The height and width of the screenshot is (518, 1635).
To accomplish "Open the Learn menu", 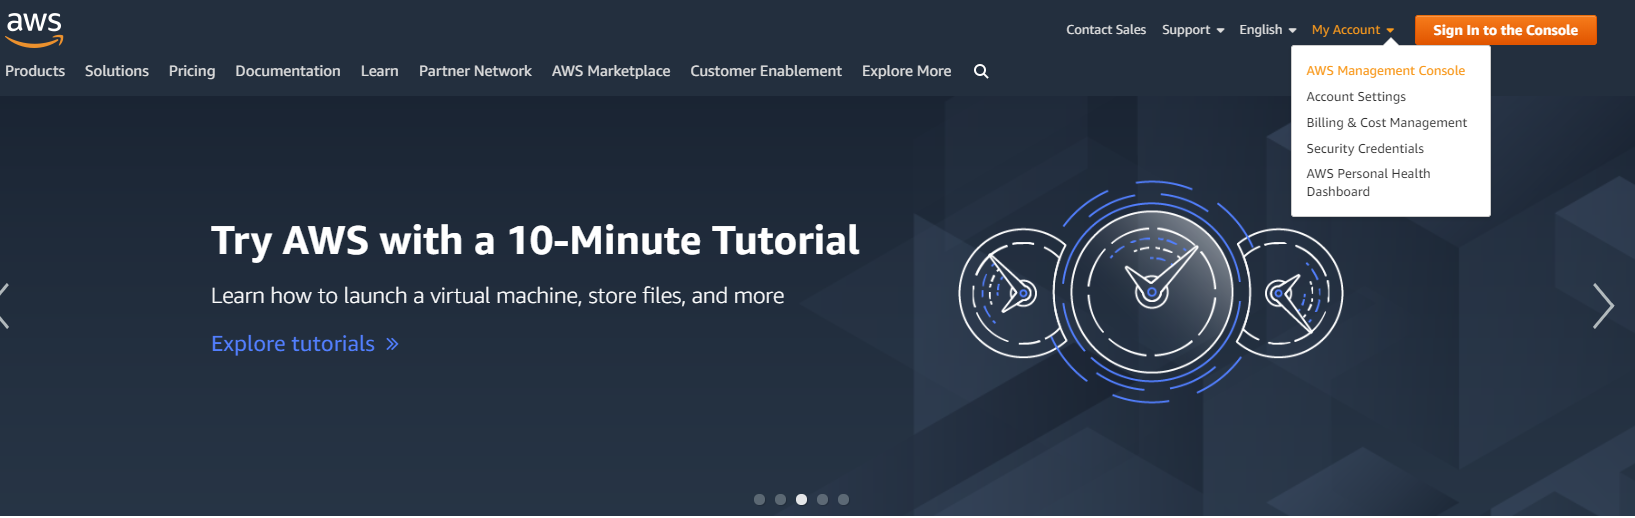I will pyautogui.click(x=380, y=71).
